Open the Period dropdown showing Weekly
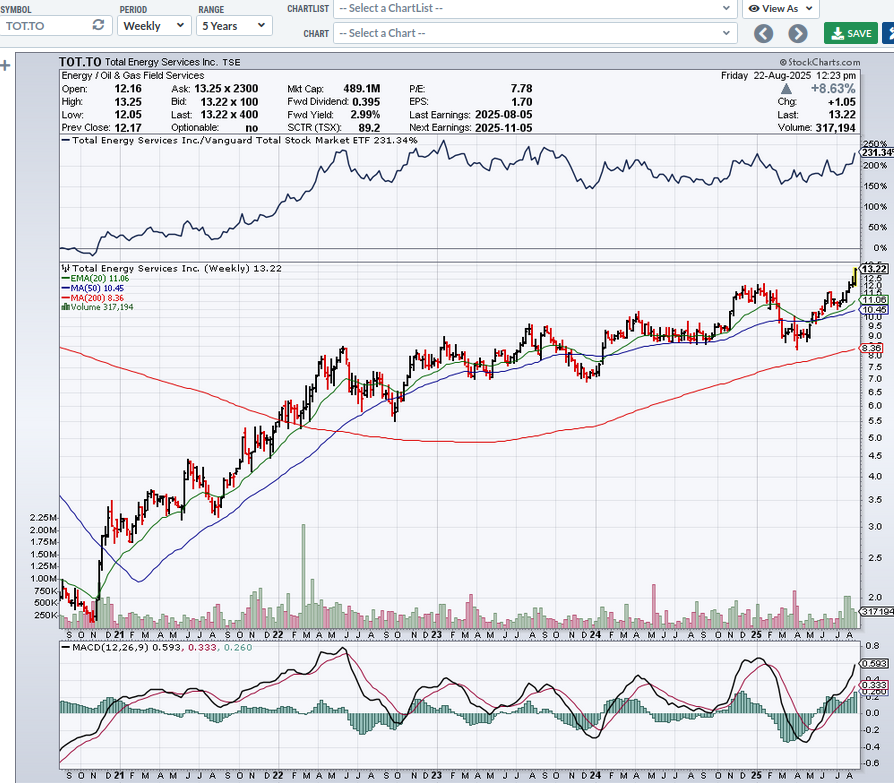This screenshot has height=783, width=894. [x=153, y=25]
